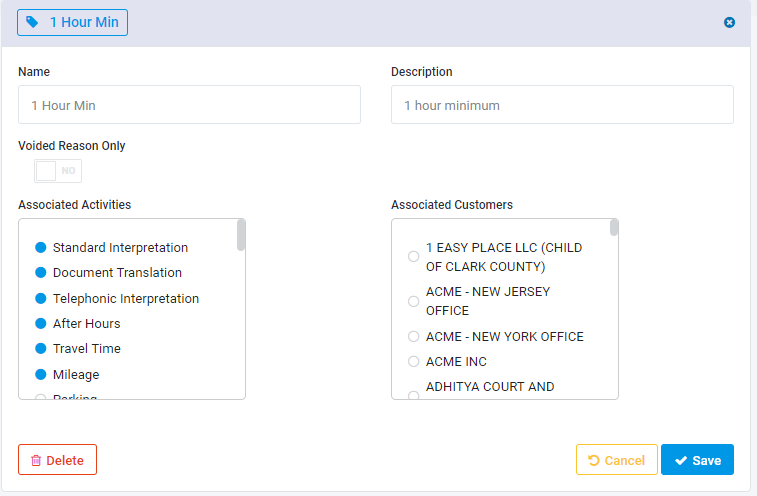Select ACME - NEW JERSEY OFFICE customer
757x496 pixels.
413,301
